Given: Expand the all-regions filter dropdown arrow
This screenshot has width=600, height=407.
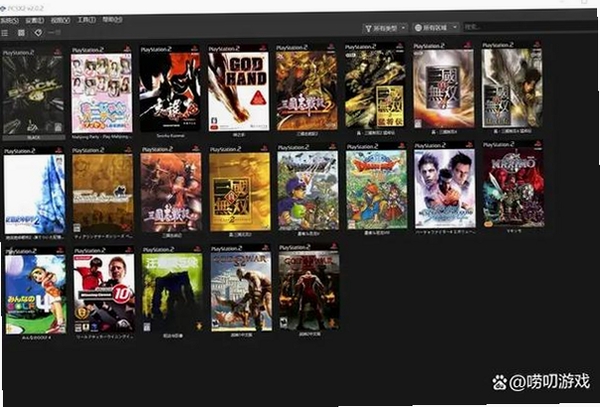Looking at the screenshot, I should [455, 27].
